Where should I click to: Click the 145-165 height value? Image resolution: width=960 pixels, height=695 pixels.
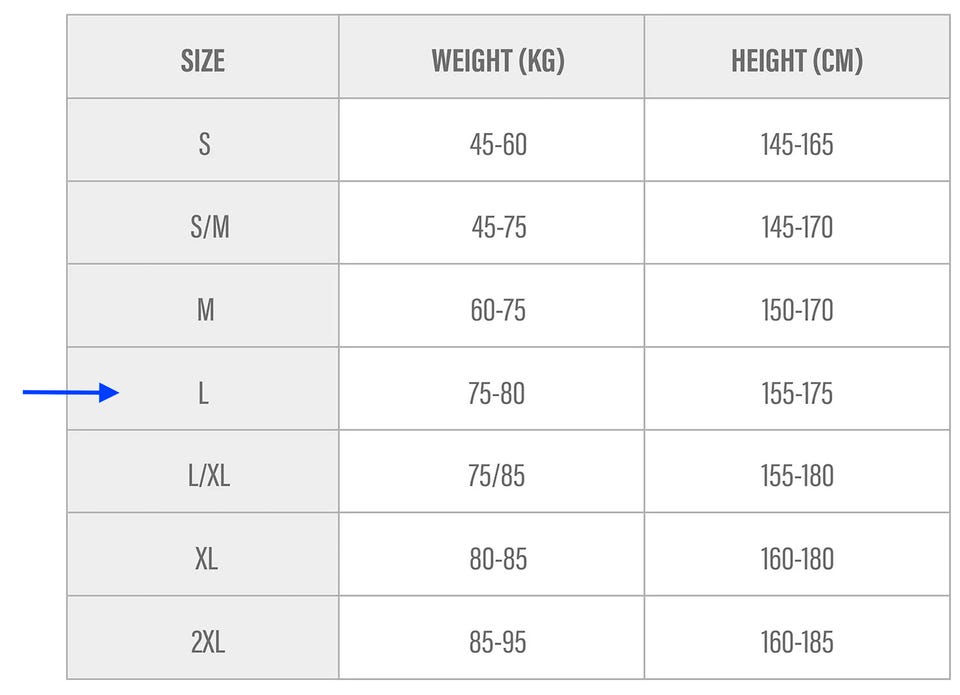(x=796, y=144)
